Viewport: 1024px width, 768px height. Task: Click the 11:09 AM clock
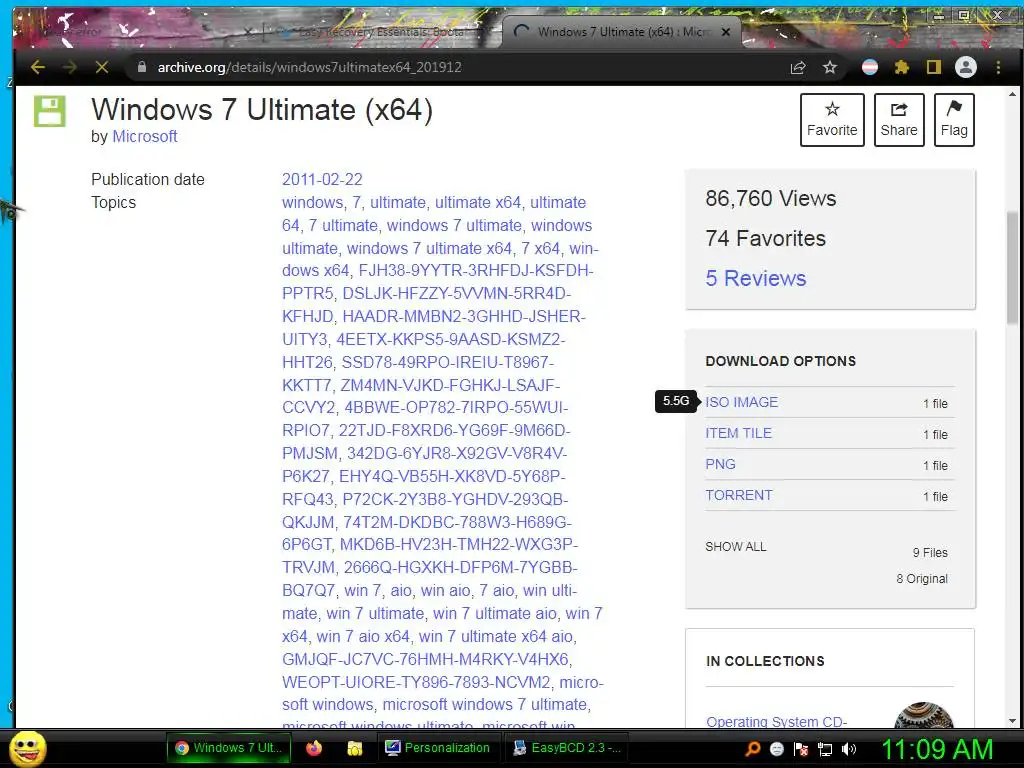[x=938, y=749]
